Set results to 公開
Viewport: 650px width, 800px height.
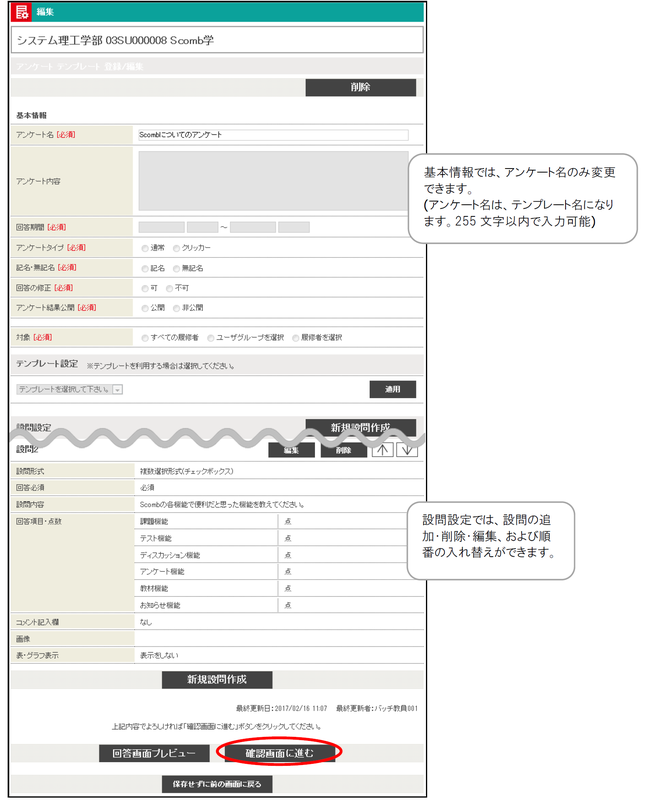(145, 308)
